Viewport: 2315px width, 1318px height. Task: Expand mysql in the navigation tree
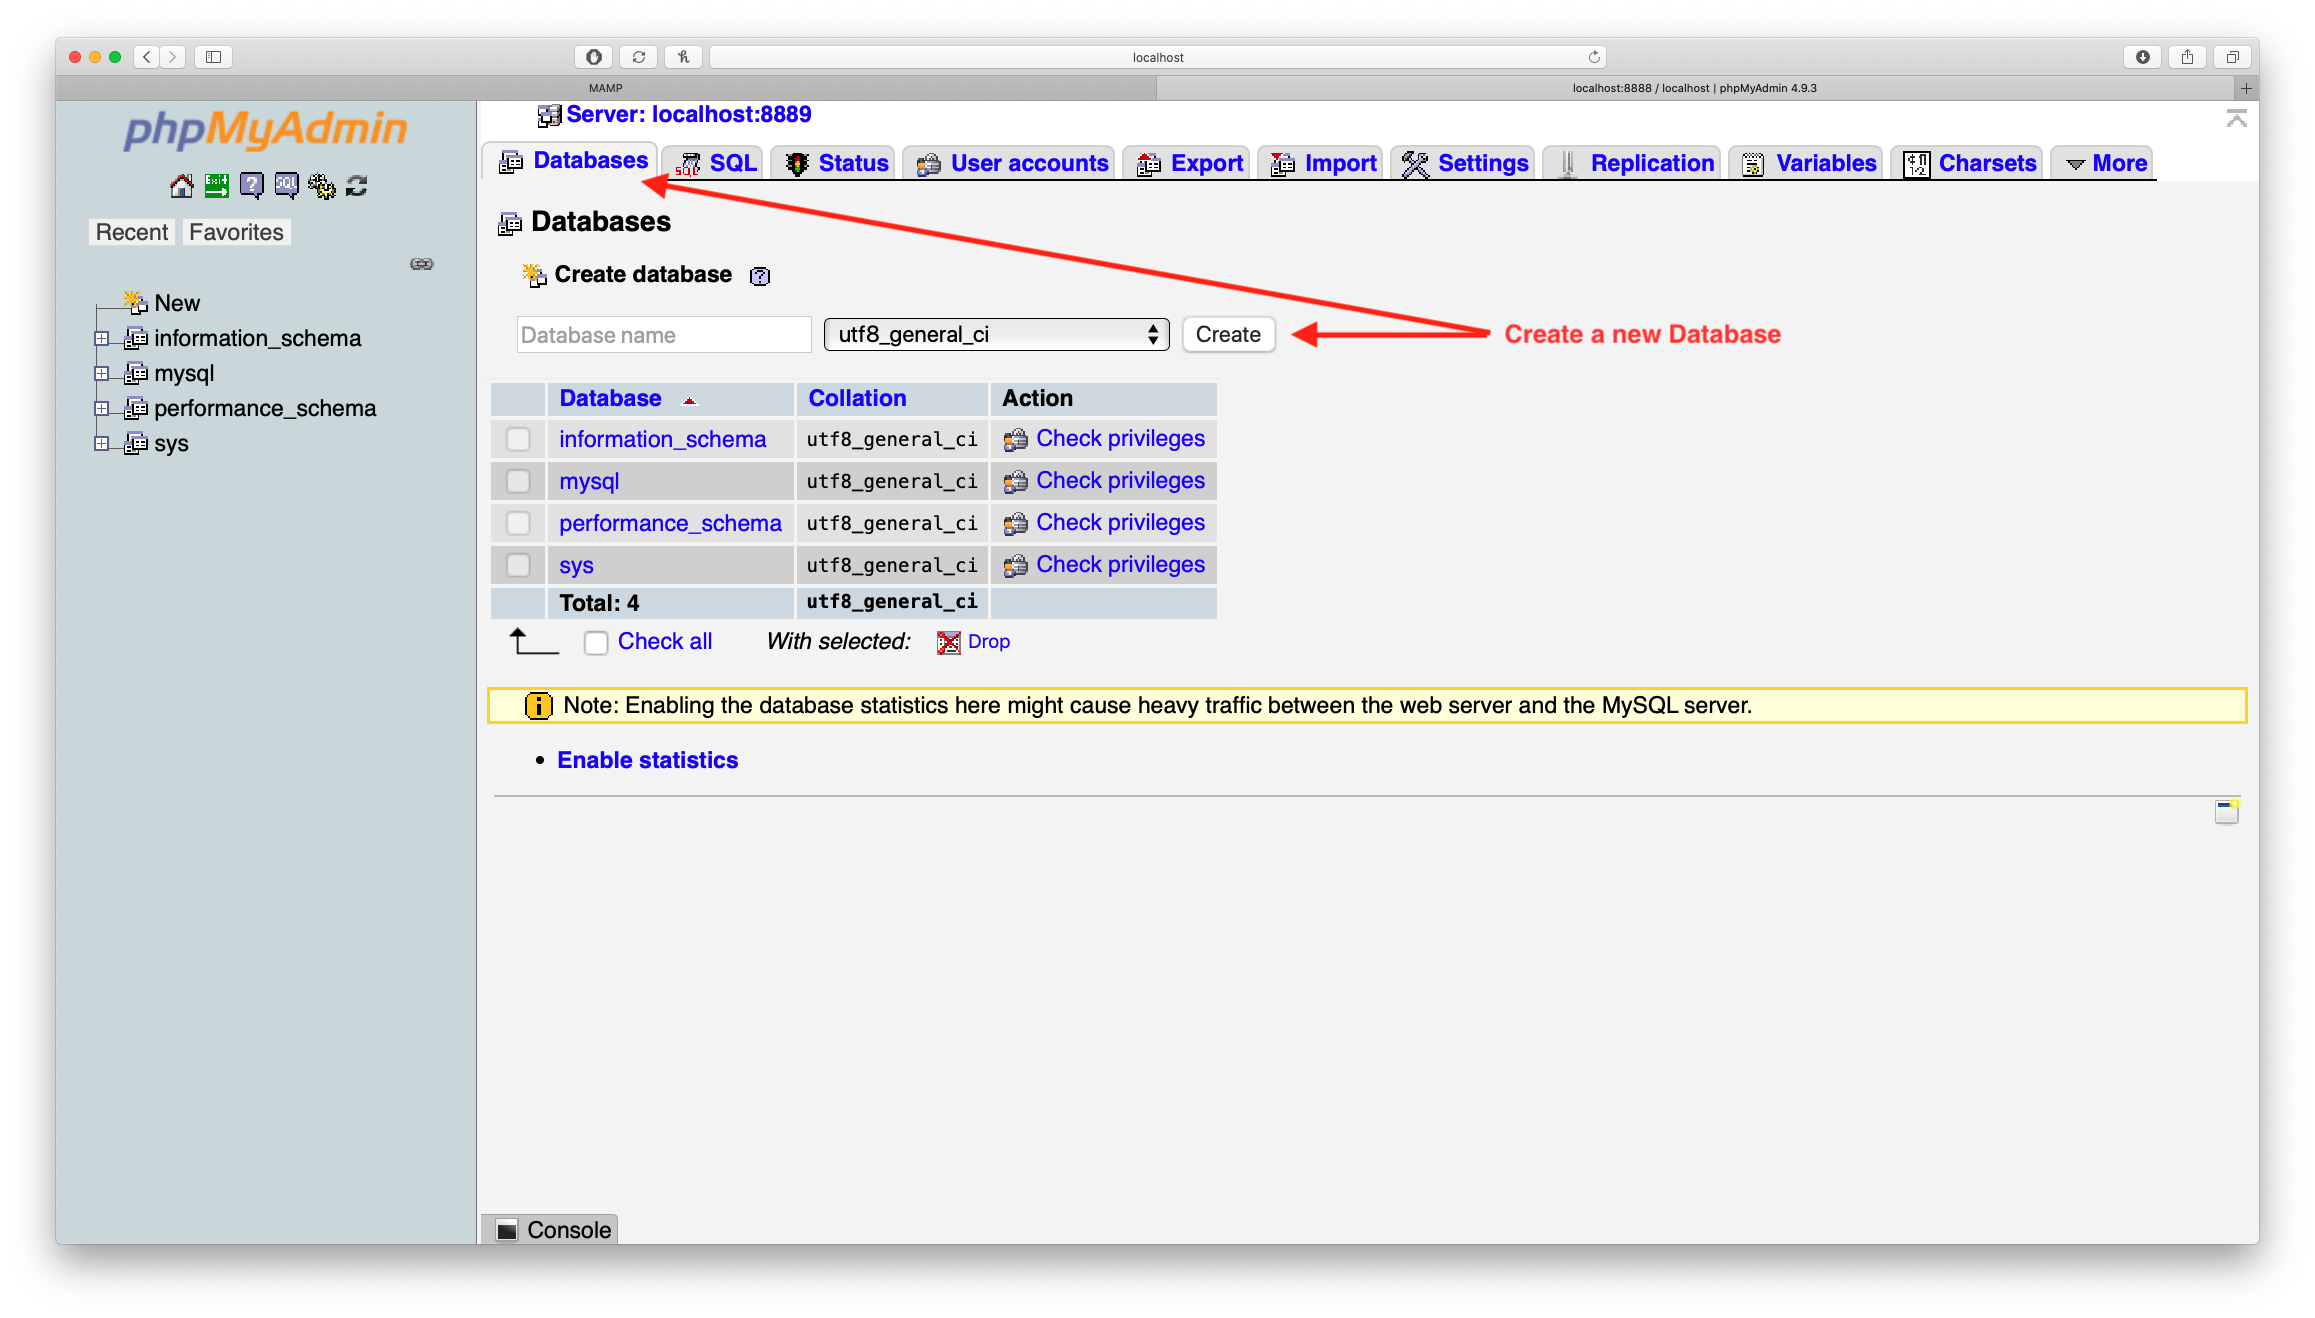101,374
